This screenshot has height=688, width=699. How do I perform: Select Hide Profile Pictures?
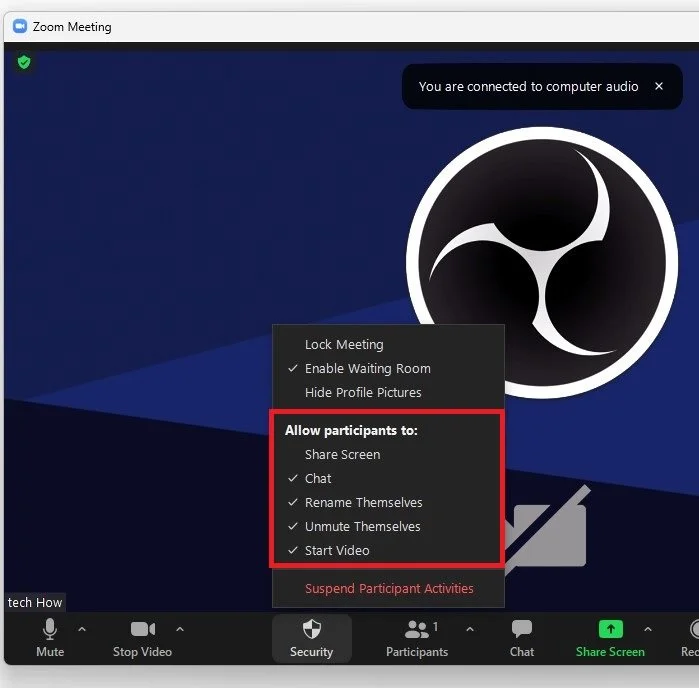(x=388, y=392)
